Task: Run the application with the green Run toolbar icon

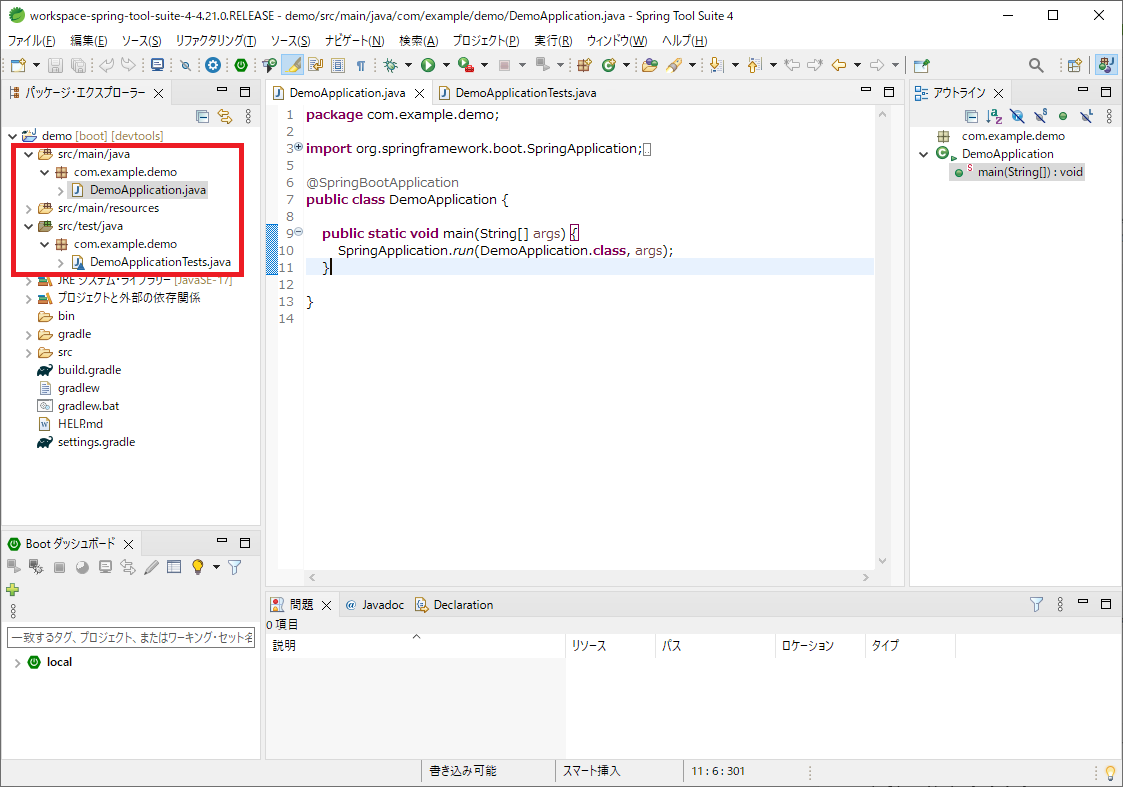Action: tap(427, 65)
